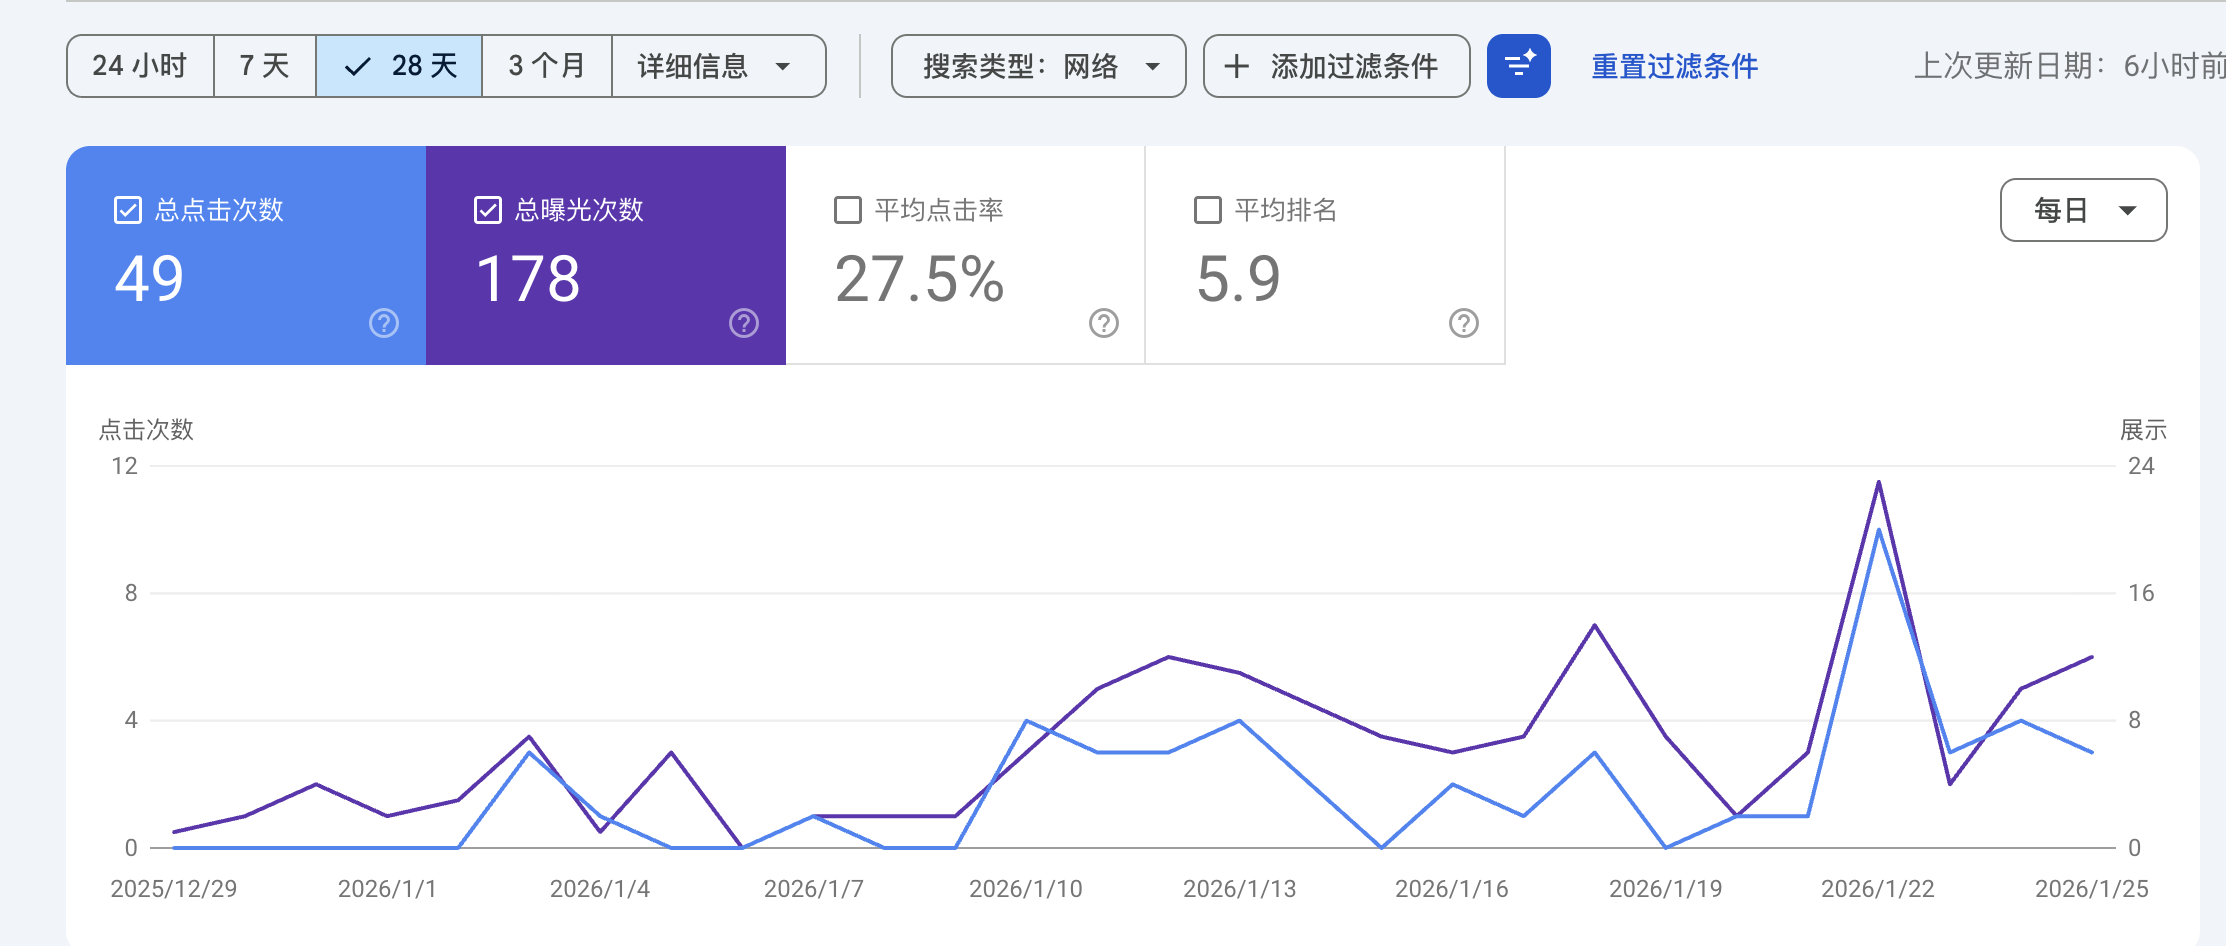Screen dimensions: 2226x946
Task: Enable the 平均点击率 checkbox
Action: (848, 210)
